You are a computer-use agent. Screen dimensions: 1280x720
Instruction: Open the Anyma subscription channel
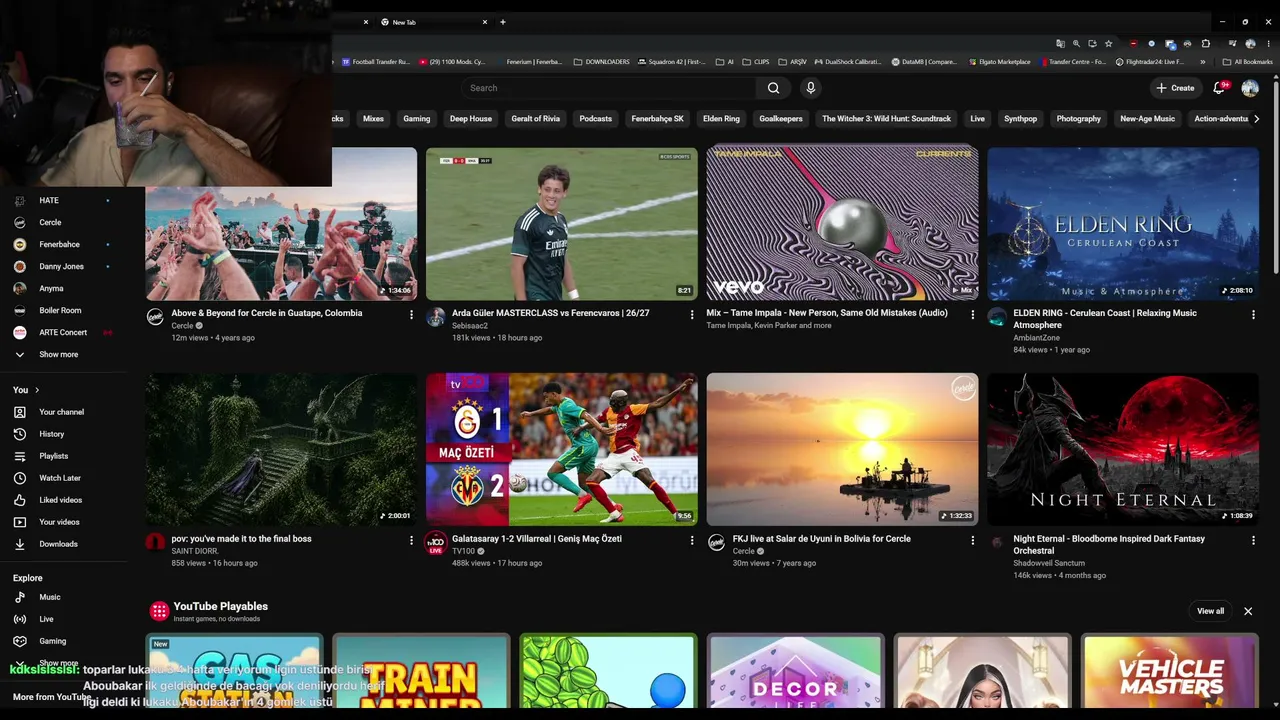(x=51, y=288)
